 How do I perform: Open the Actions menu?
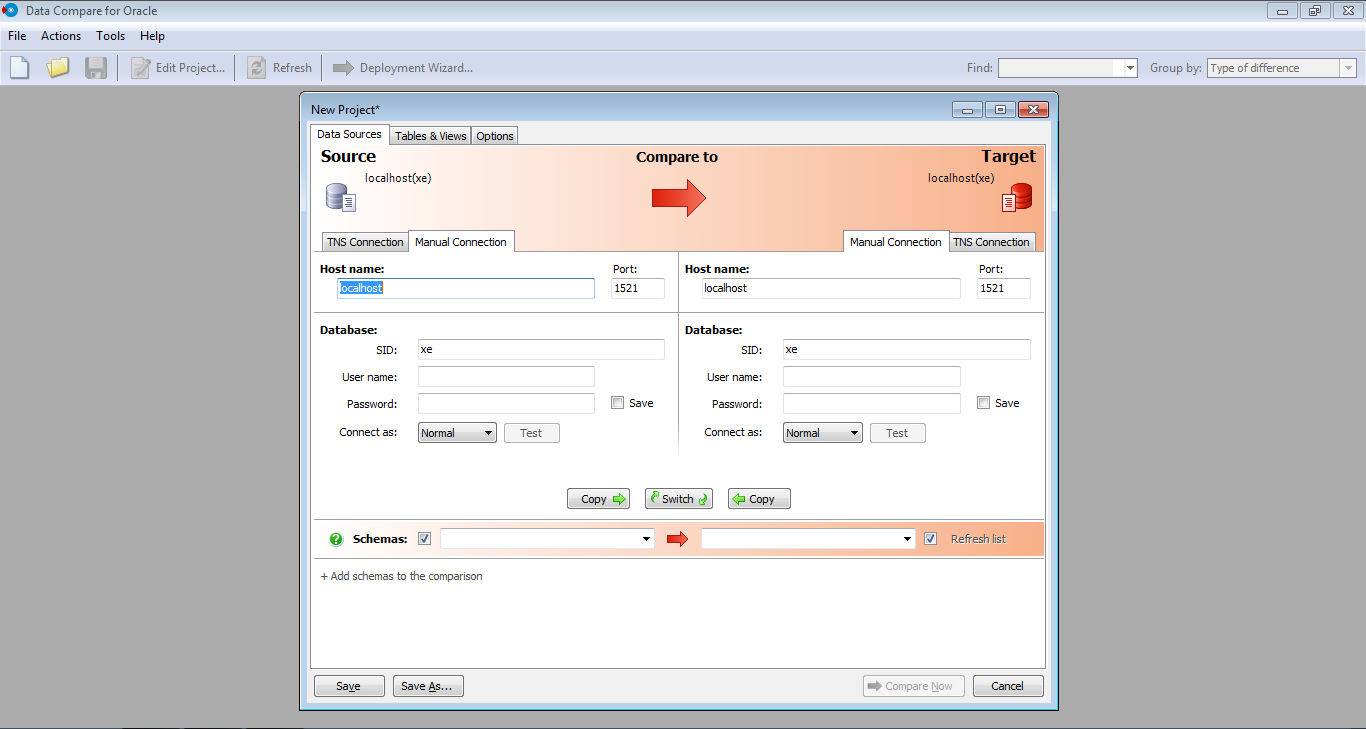click(61, 35)
